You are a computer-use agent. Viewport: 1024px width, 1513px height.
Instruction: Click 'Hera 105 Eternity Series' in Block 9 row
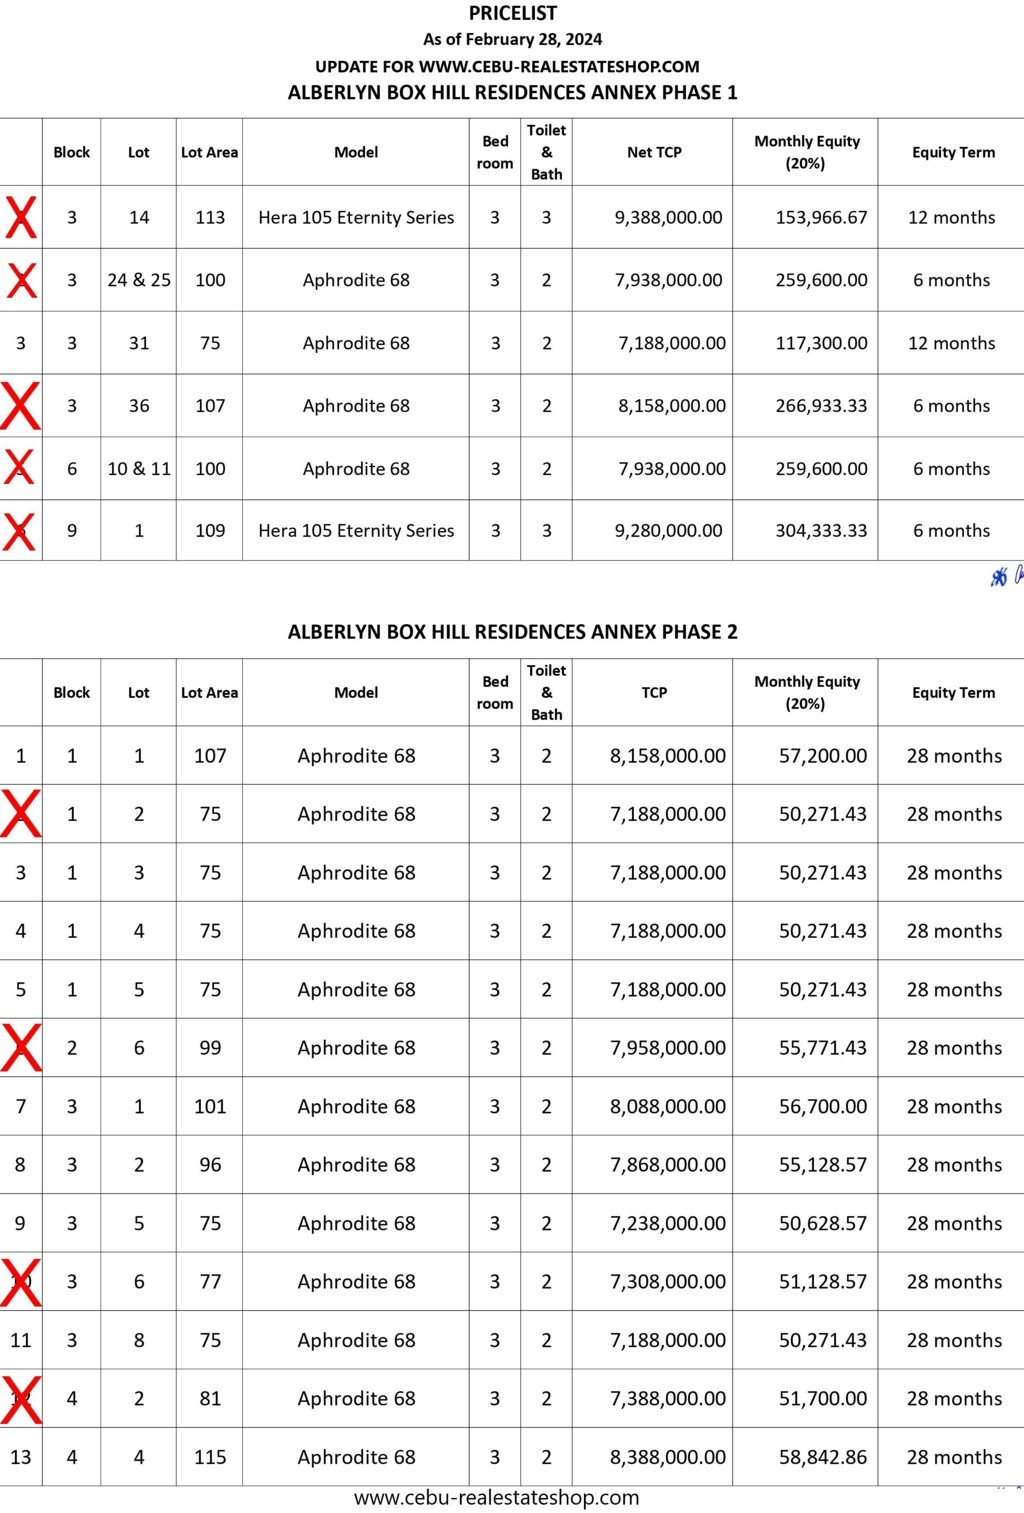pos(356,530)
